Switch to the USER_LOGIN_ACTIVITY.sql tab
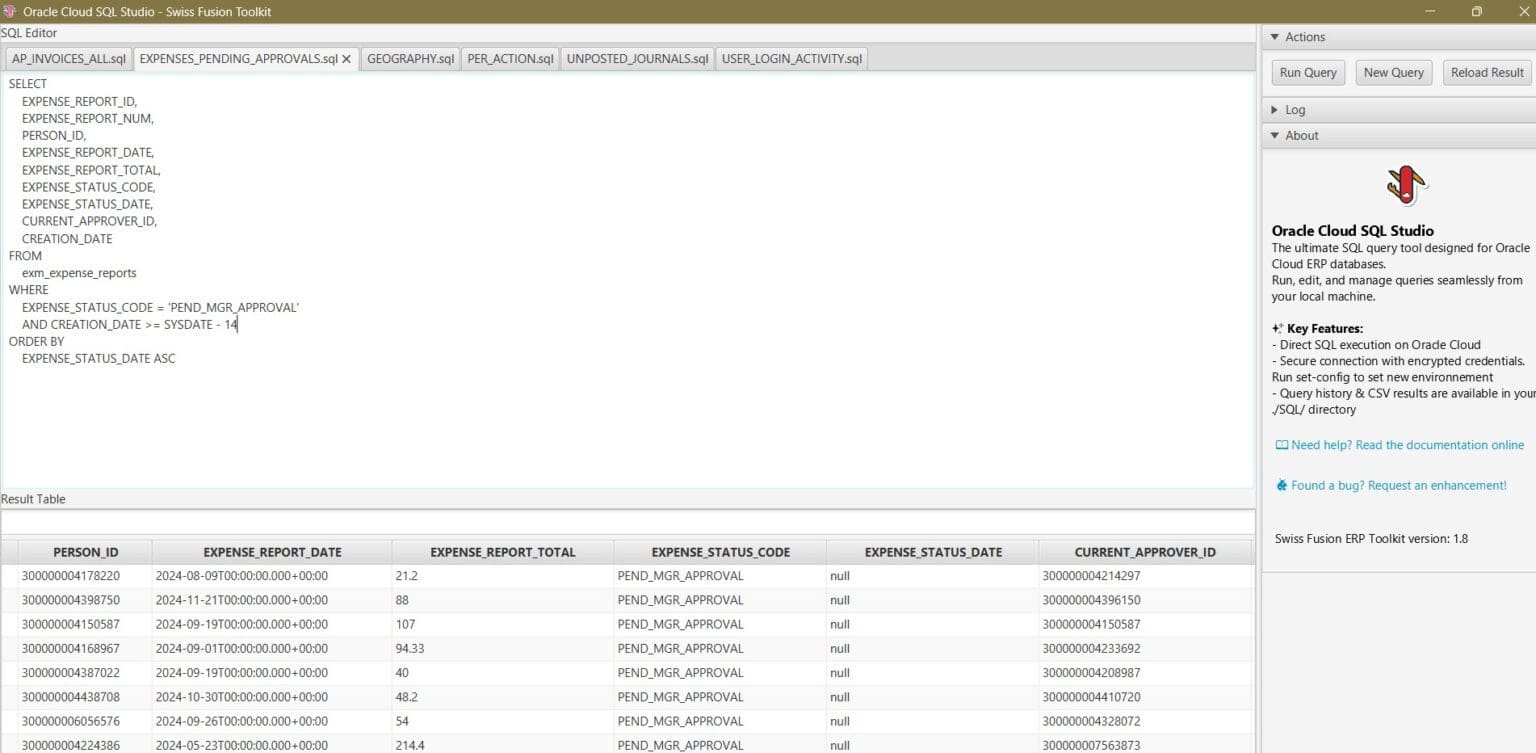The image size is (1536, 753). [x=791, y=58]
